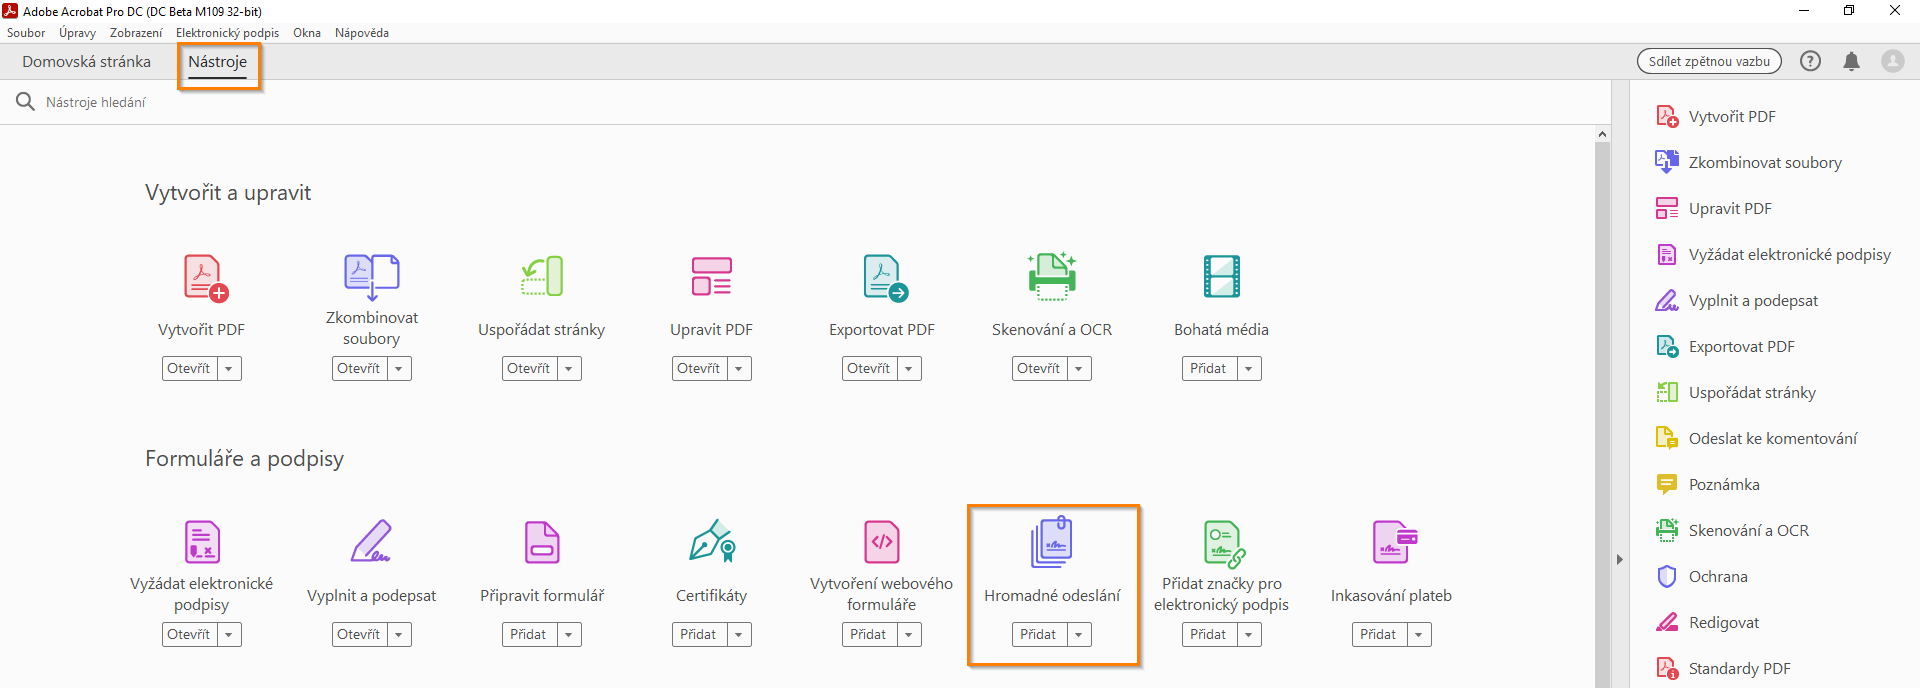The width and height of the screenshot is (1920, 688).
Task: Select Vyžádat elektronické podpisy in right sidebar
Action: tap(1773, 254)
